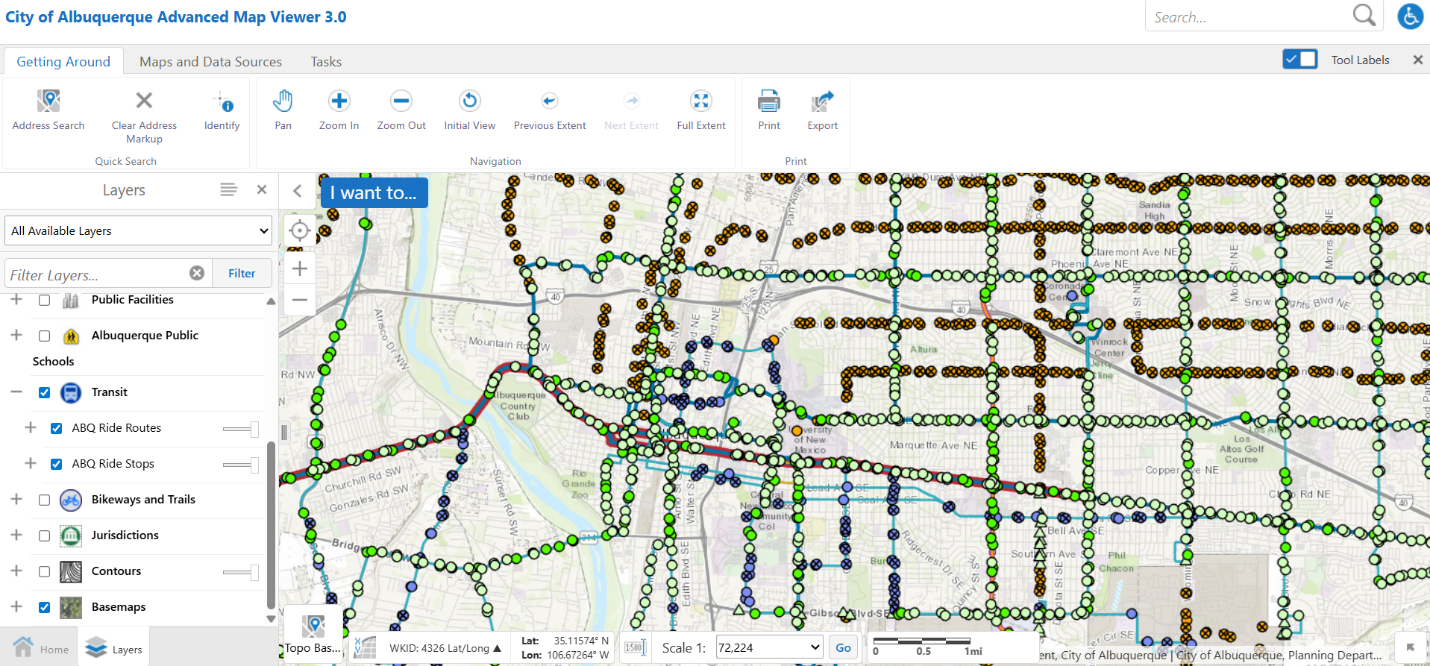Click the I want to... button
This screenshot has height=666, width=1430.
point(374,193)
